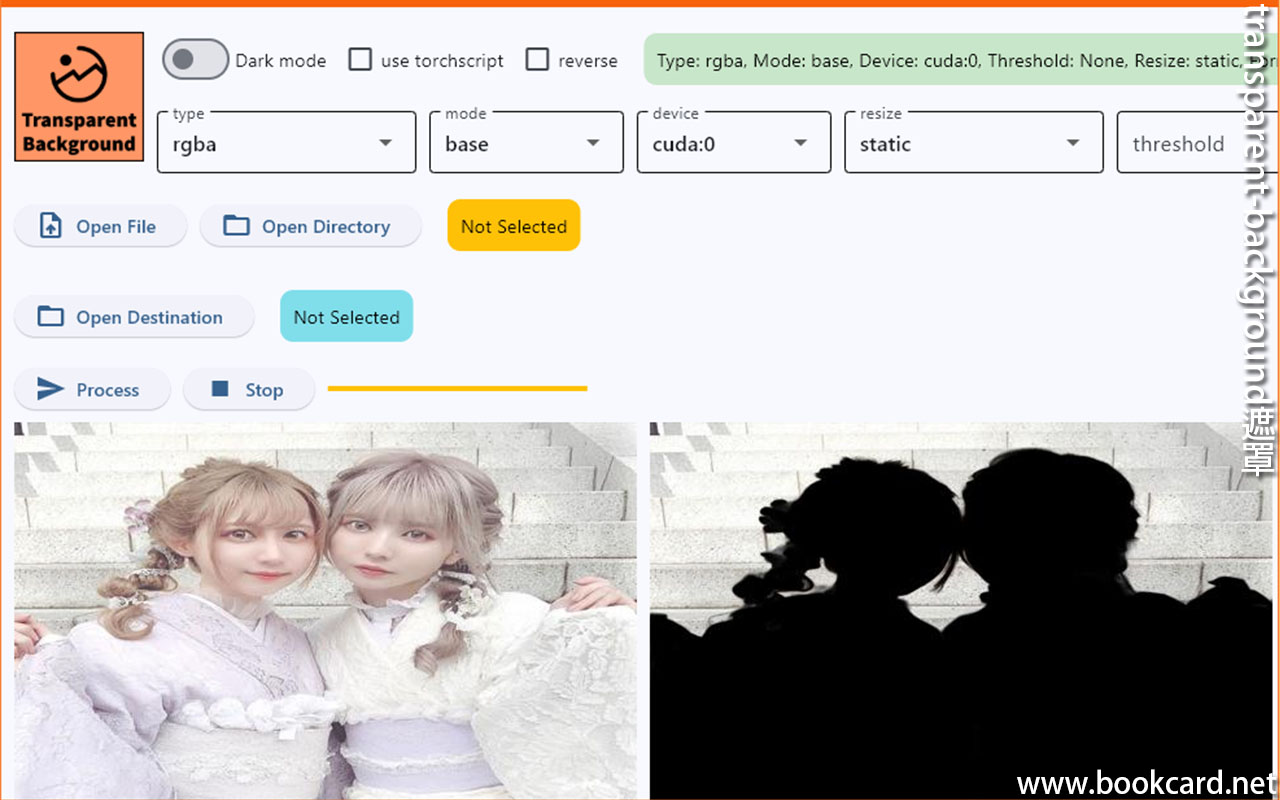
Task: Click the yellow progress bar
Action: pos(457,388)
